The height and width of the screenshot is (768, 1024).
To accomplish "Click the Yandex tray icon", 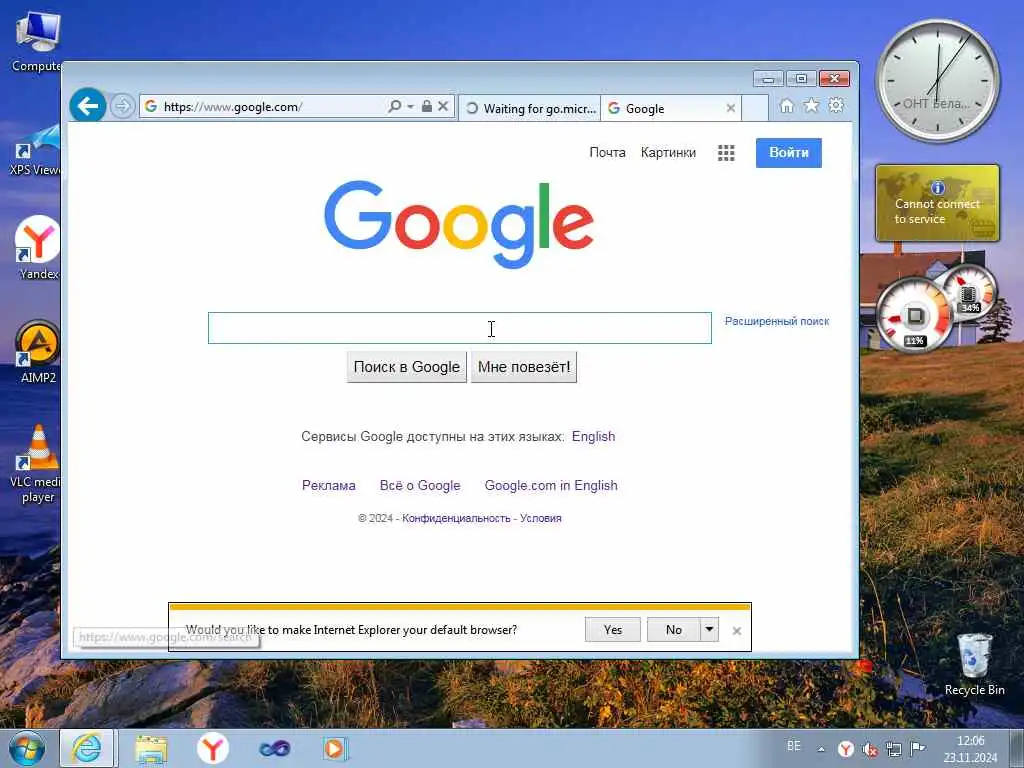I will (846, 749).
